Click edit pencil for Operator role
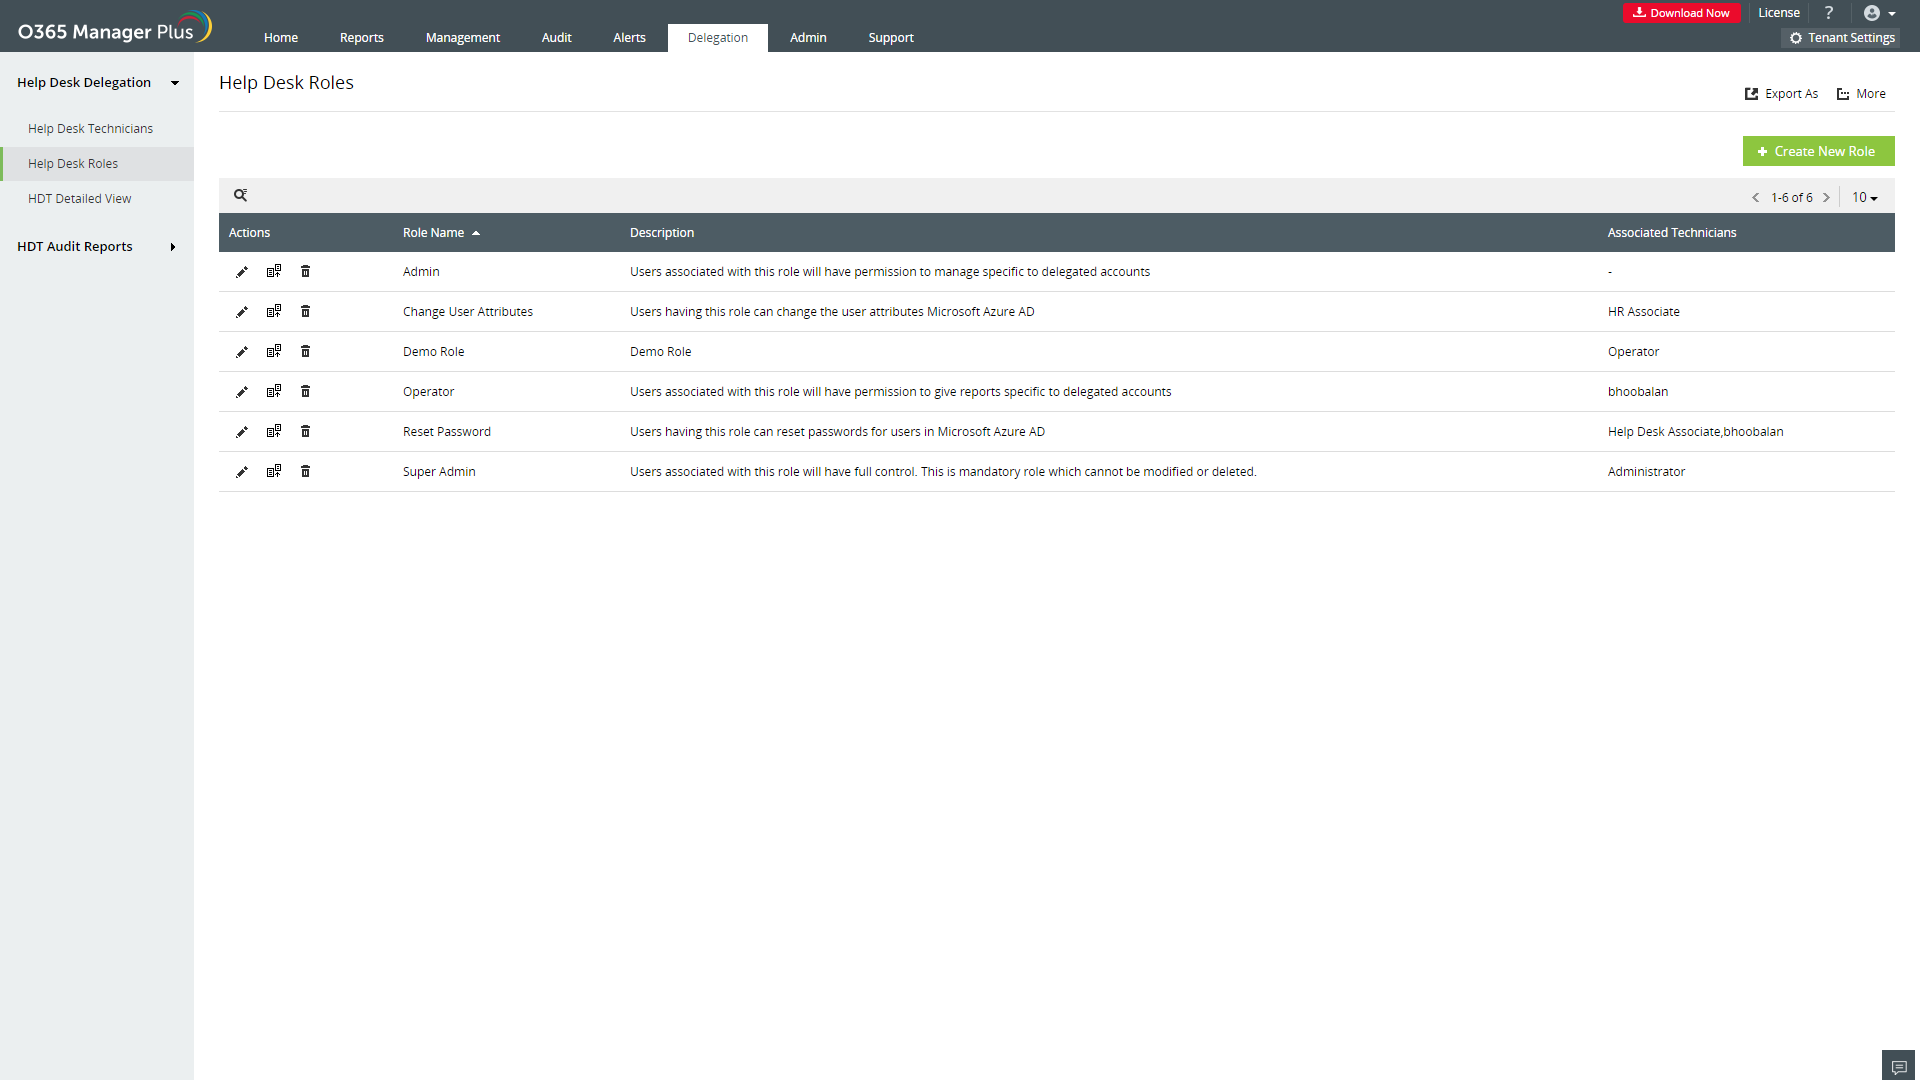 coord(242,392)
